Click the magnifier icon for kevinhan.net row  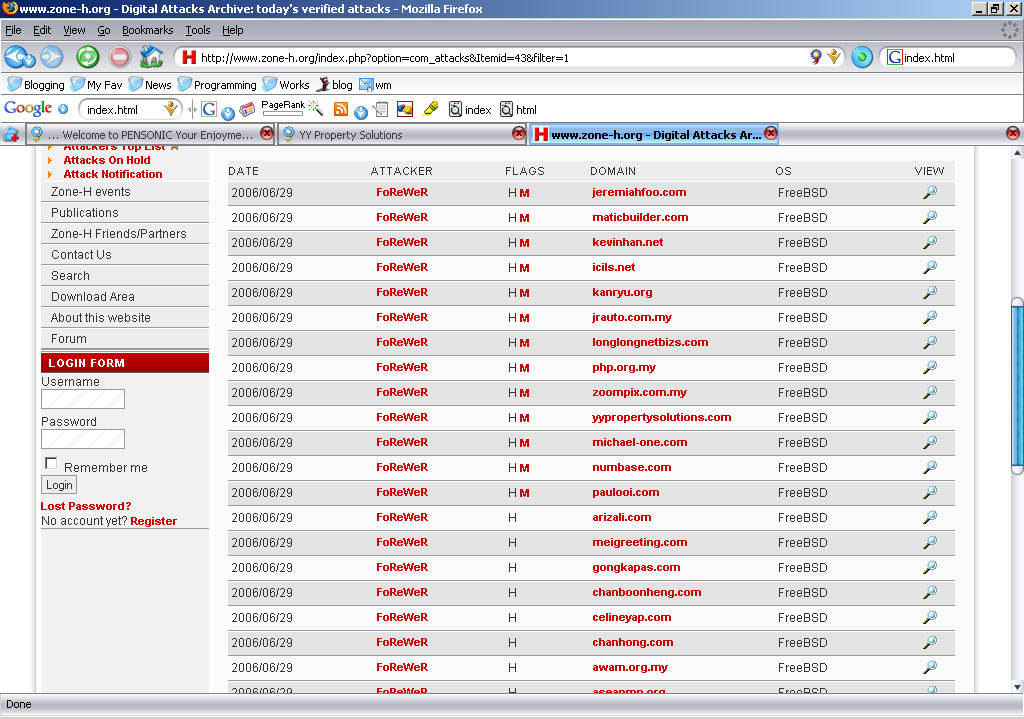point(930,242)
